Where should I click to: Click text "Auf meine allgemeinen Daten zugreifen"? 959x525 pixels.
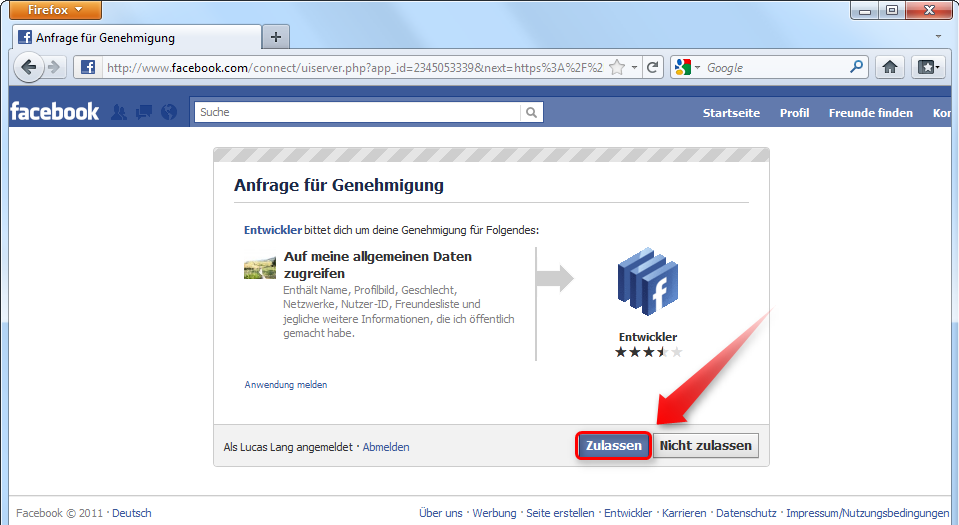[x=377, y=264]
